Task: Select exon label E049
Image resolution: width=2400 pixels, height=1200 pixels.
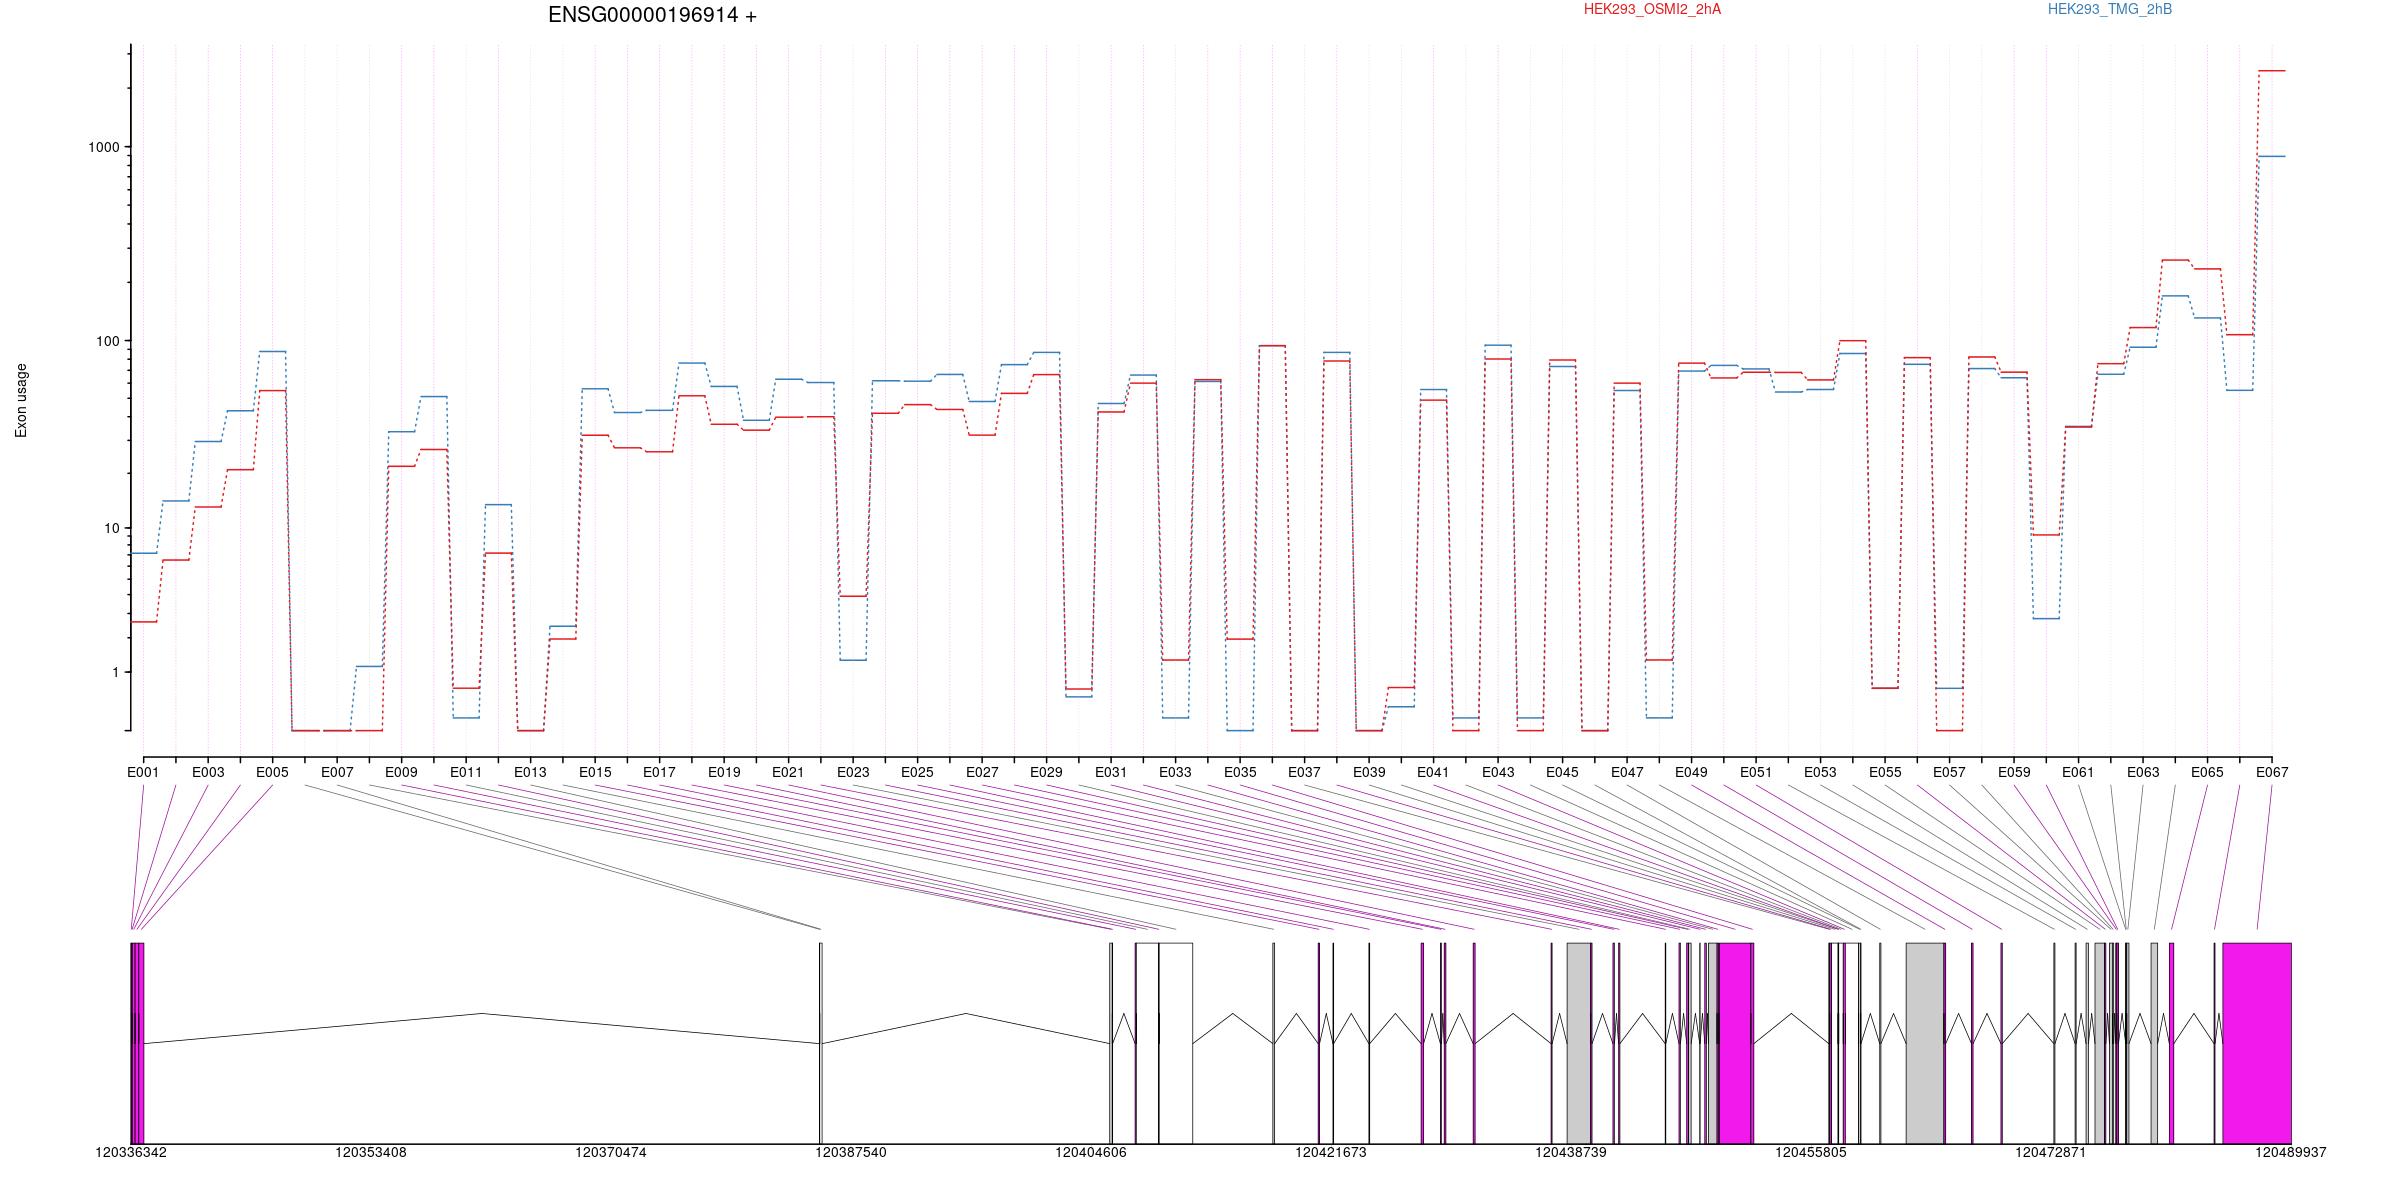Action: 1691,772
